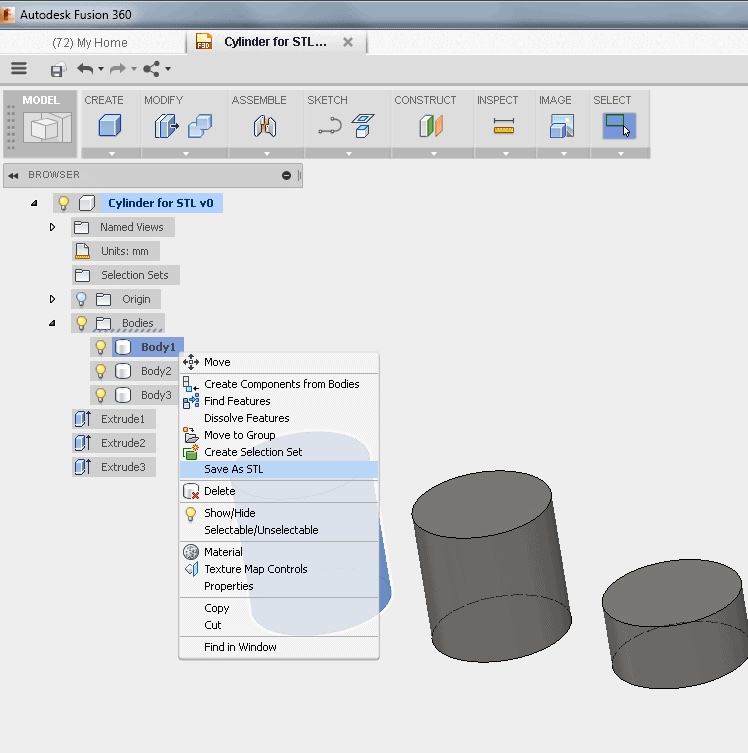Select the Press Pull tool in MODIFY
The height and width of the screenshot is (753, 748).
pyautogui.click(x=166, y=126)
